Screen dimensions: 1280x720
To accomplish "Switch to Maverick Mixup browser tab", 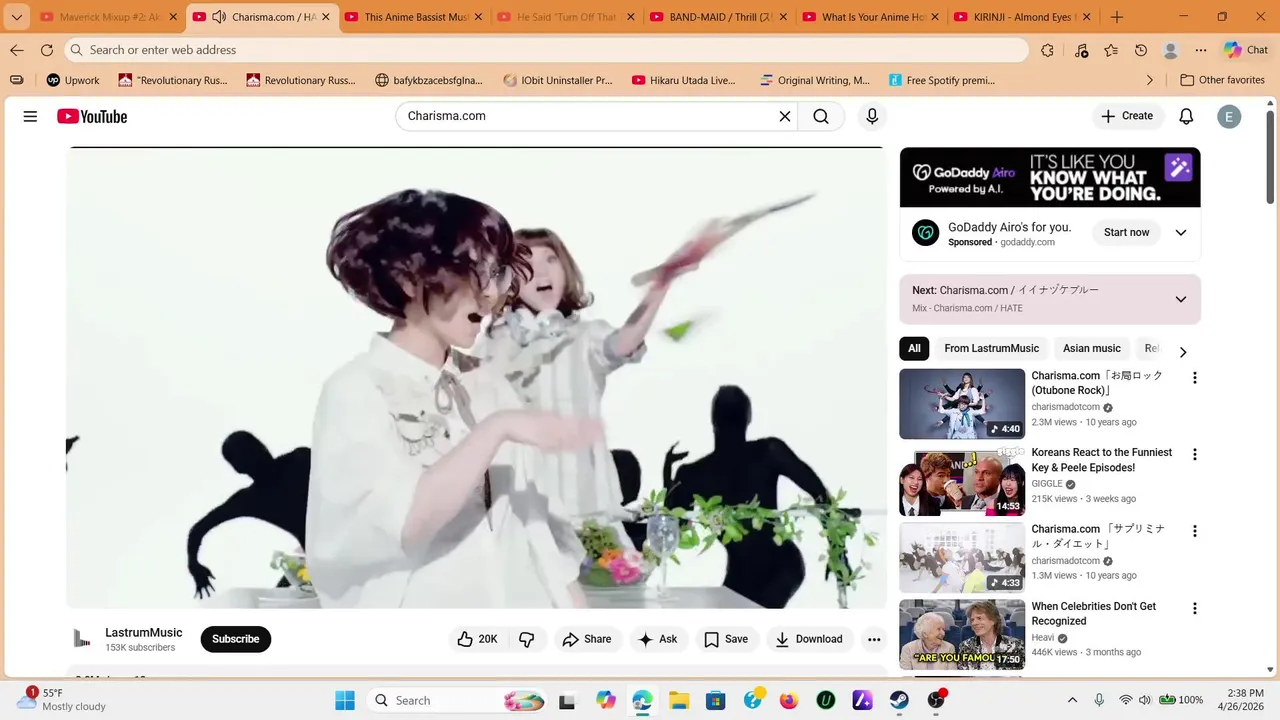I will pyautogui.click(x=110, y=17).
